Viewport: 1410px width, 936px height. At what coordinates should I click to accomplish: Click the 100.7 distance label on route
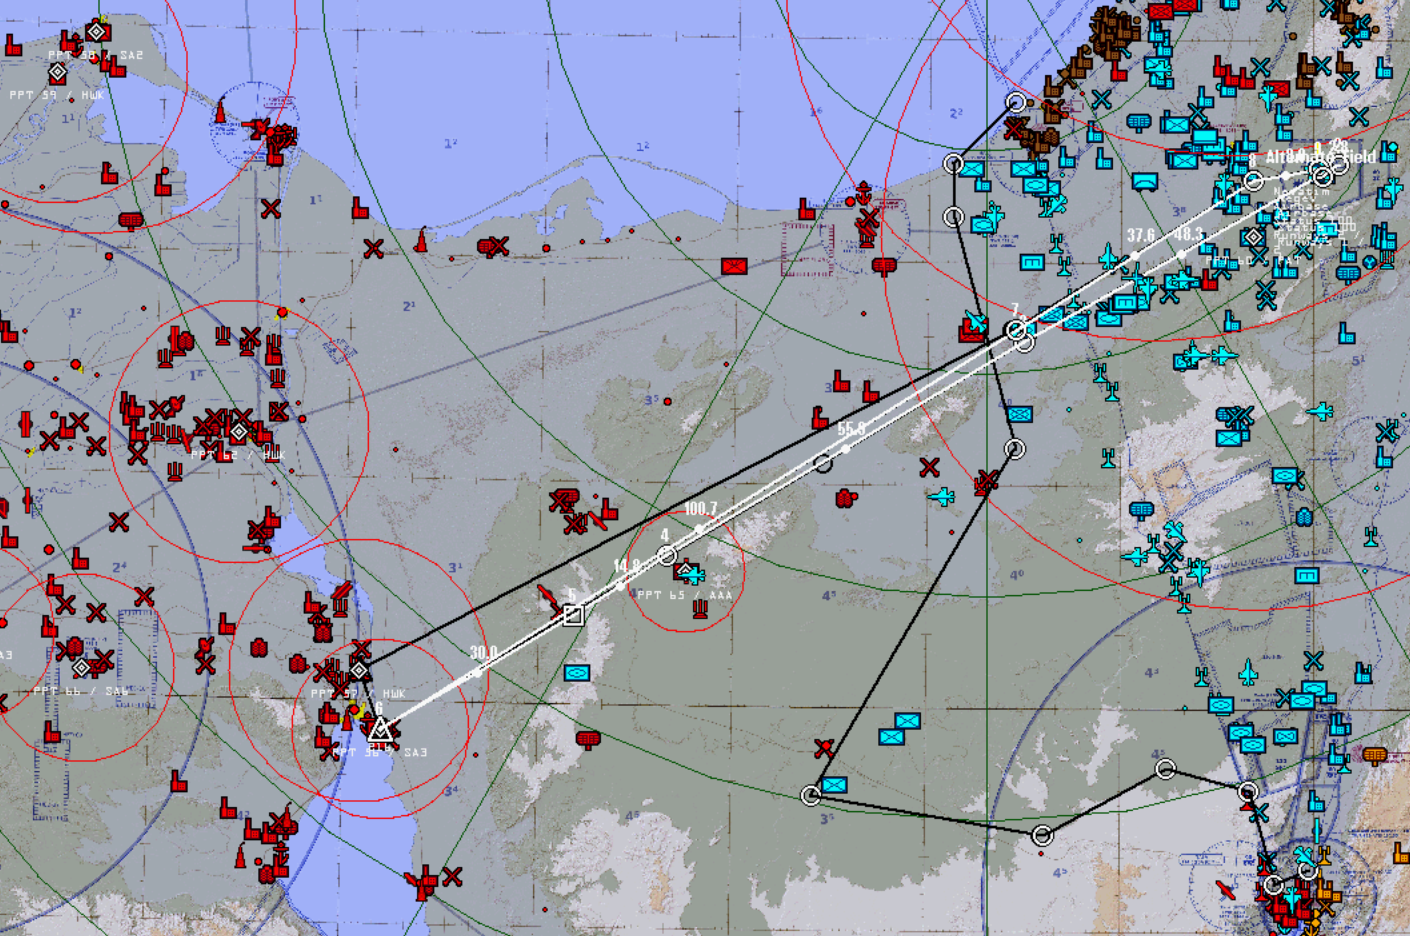pyautogui.click(x=700, y=509)
